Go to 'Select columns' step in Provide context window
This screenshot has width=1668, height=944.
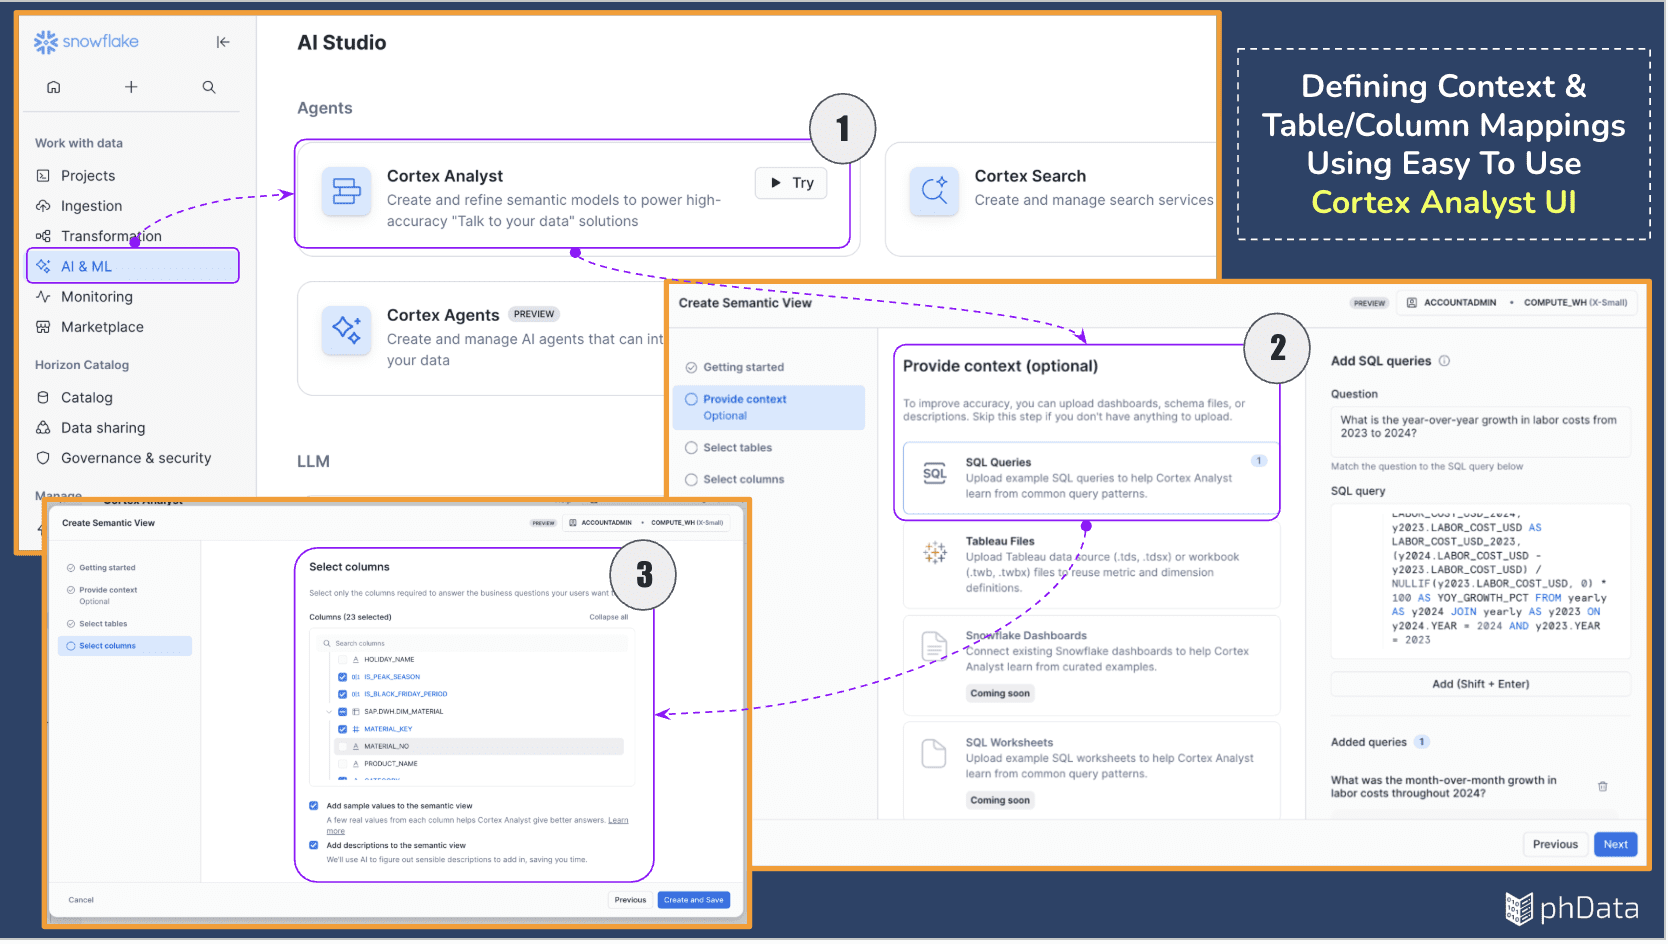click(743, 480)
